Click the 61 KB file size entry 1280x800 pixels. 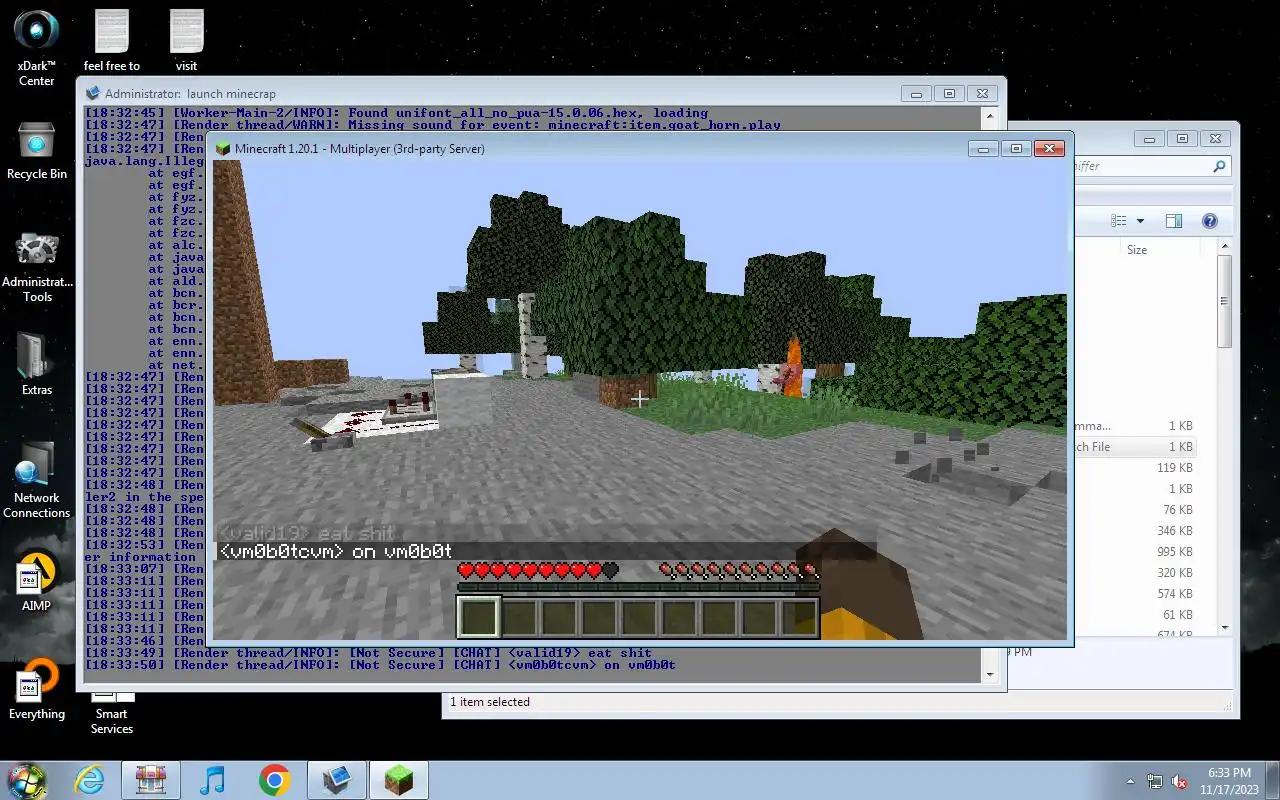(1178, 615)
